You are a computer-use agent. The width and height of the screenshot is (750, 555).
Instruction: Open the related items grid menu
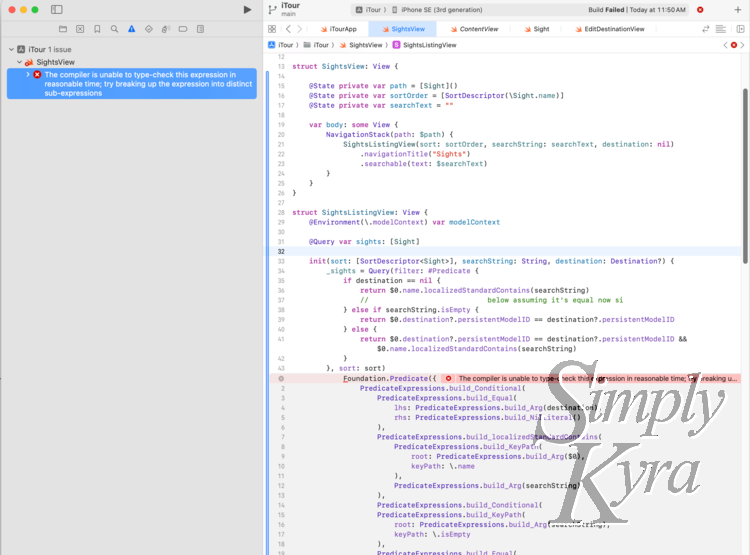pos(272,29)
